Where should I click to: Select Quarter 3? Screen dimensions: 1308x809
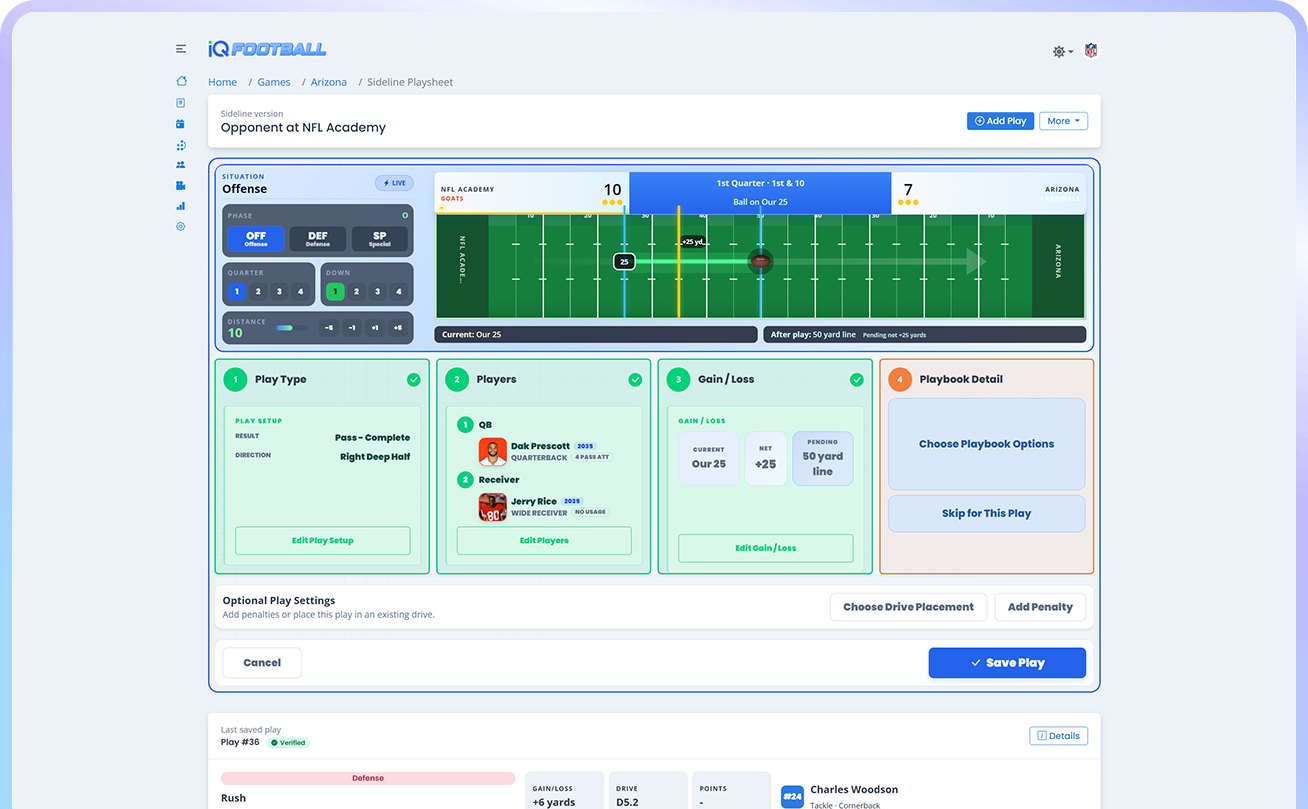279,292
